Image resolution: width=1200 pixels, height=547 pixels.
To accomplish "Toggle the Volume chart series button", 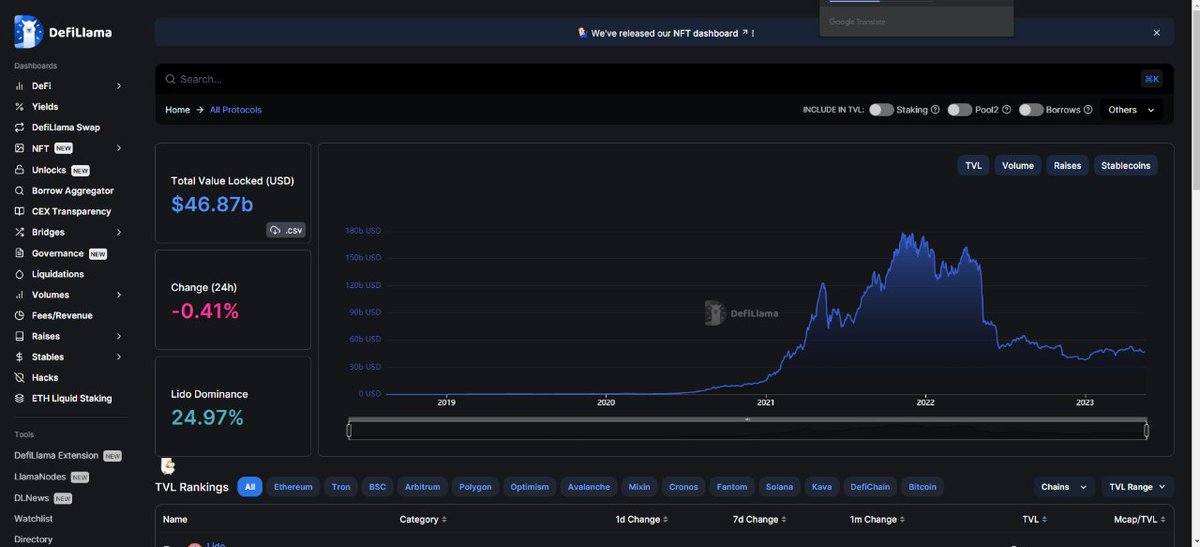I will tap(1018, 166).
